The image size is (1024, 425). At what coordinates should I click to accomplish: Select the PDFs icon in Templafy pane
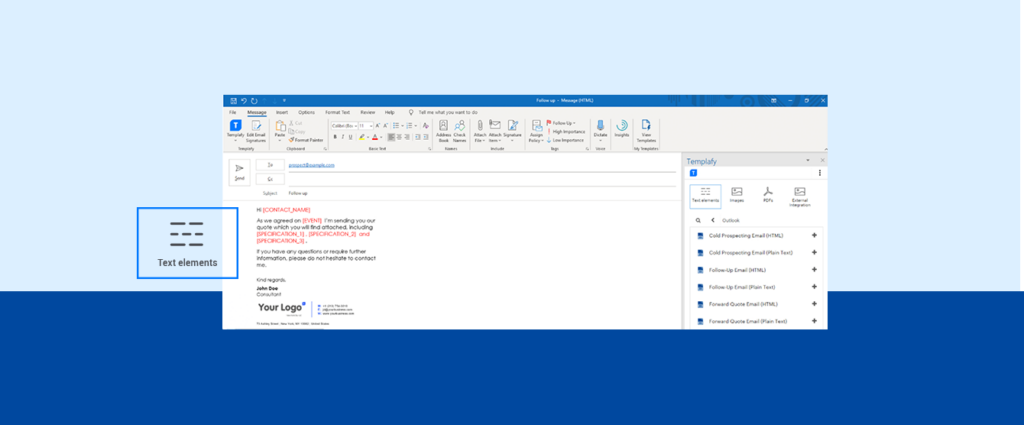(x=768, y=194)
